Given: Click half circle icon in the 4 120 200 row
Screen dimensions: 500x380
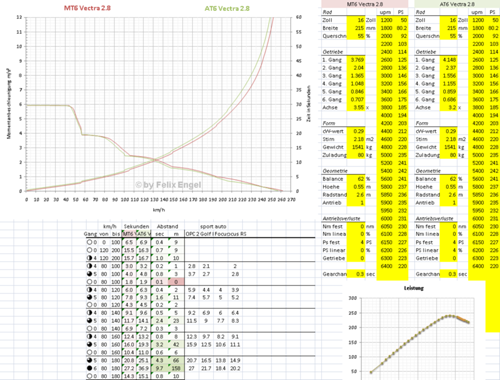Looking at the screenshot, I should click(x=89, y=258).
